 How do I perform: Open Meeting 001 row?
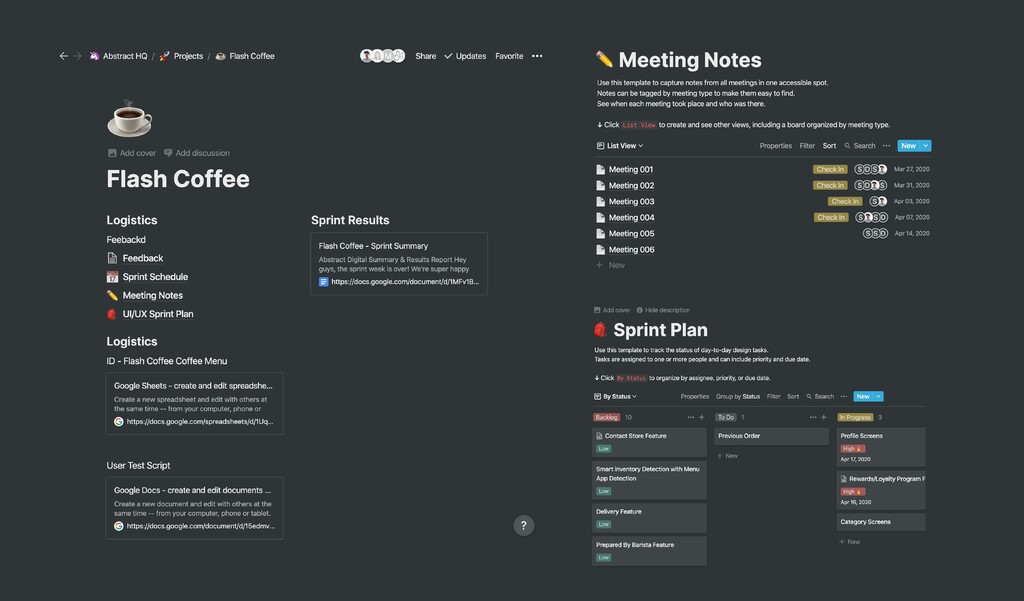click(763, 169)
